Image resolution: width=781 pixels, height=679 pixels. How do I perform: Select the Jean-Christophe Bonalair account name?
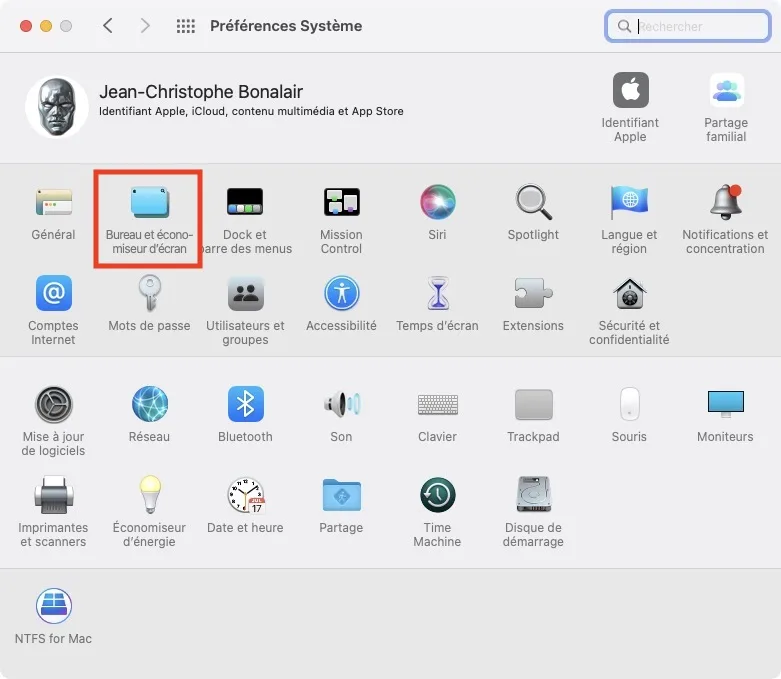201,92
